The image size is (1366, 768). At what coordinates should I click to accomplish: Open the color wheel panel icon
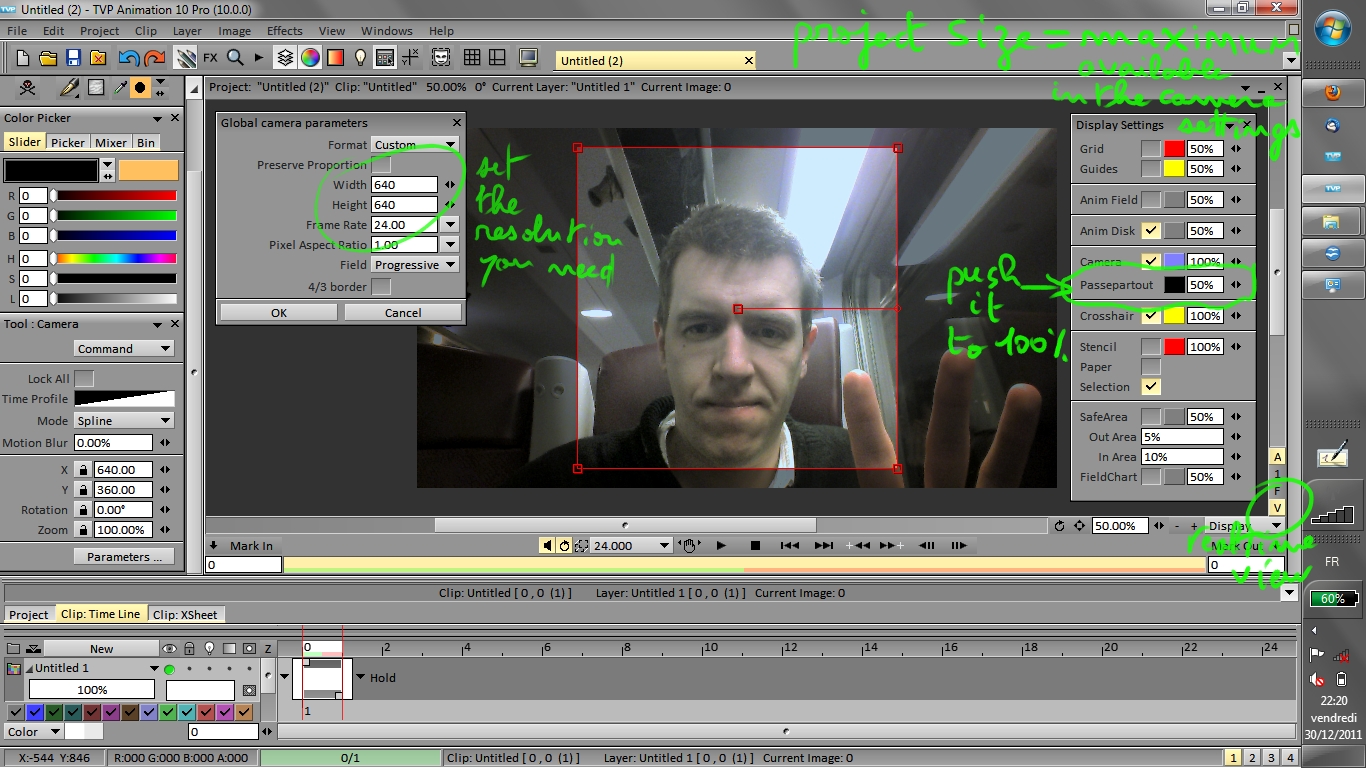click(x=311, y=58)
